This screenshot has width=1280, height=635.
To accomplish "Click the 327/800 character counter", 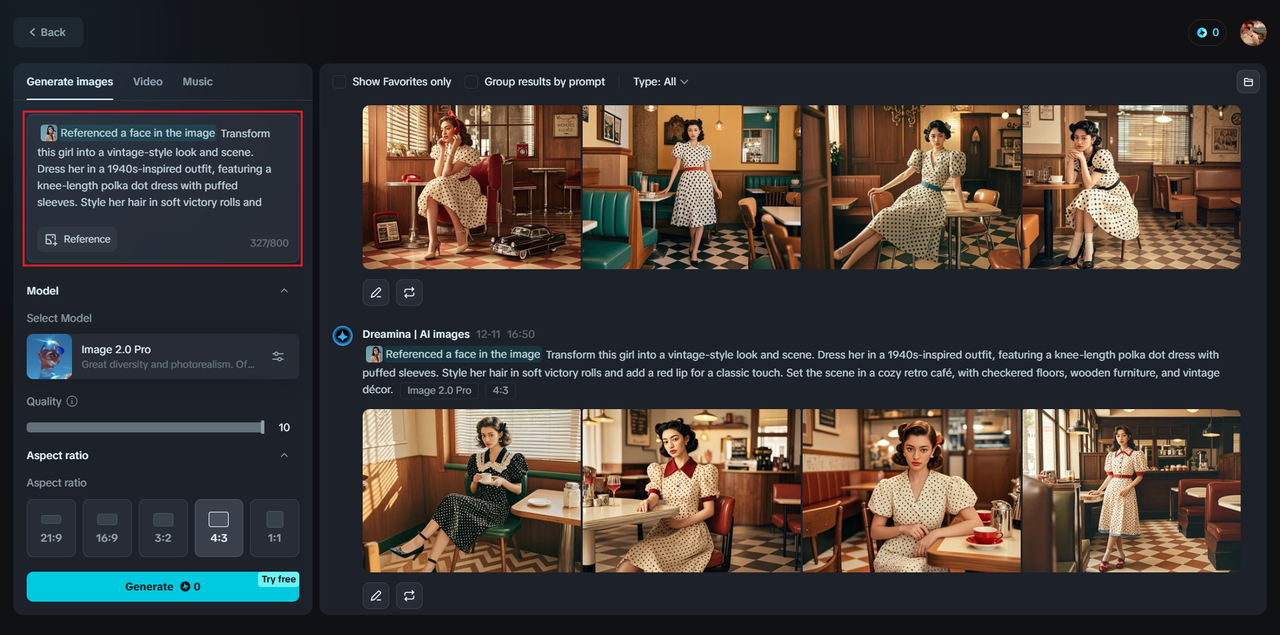I will (269, 243).
